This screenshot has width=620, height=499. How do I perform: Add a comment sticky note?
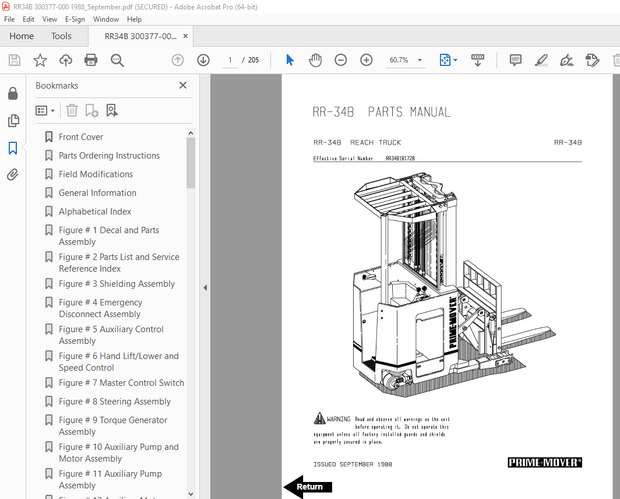pyautogui.click(x=516, y=60)
